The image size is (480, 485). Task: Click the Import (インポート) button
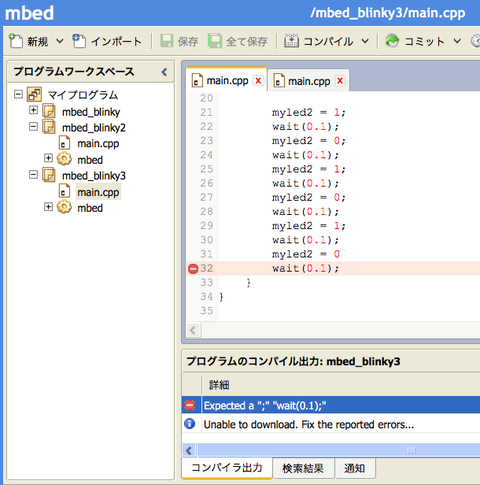(x=107, y=41)
